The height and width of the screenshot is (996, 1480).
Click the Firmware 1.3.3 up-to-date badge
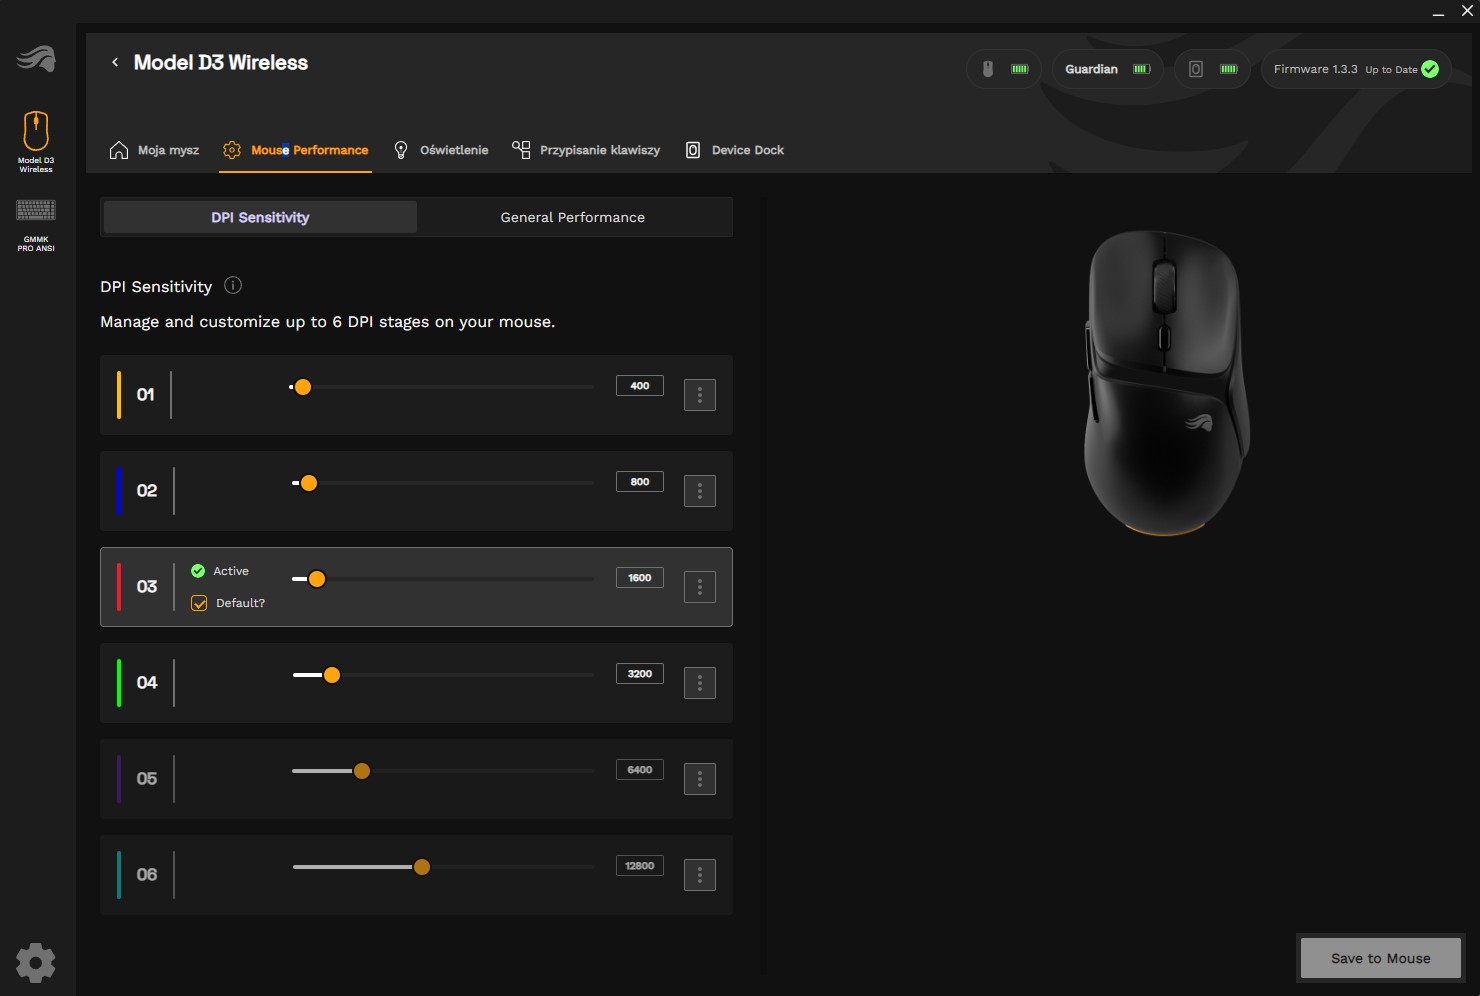1355,69
